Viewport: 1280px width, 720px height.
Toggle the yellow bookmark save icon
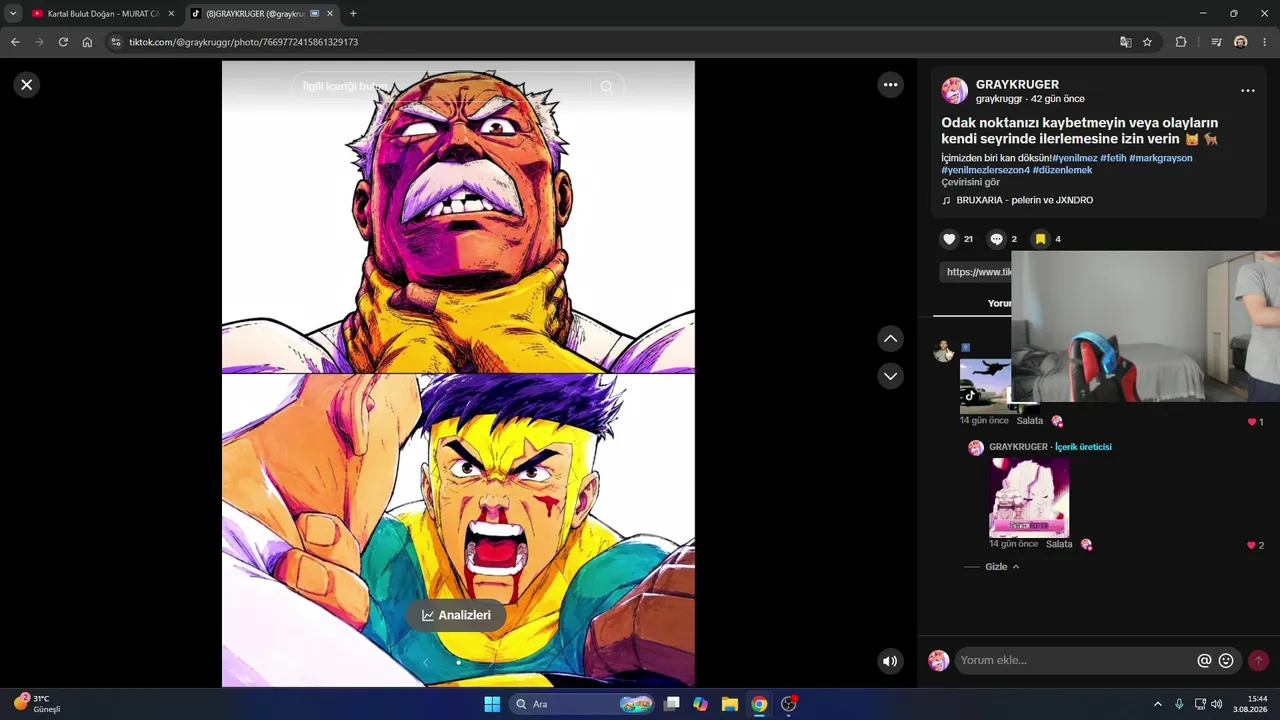[1040, 239]
